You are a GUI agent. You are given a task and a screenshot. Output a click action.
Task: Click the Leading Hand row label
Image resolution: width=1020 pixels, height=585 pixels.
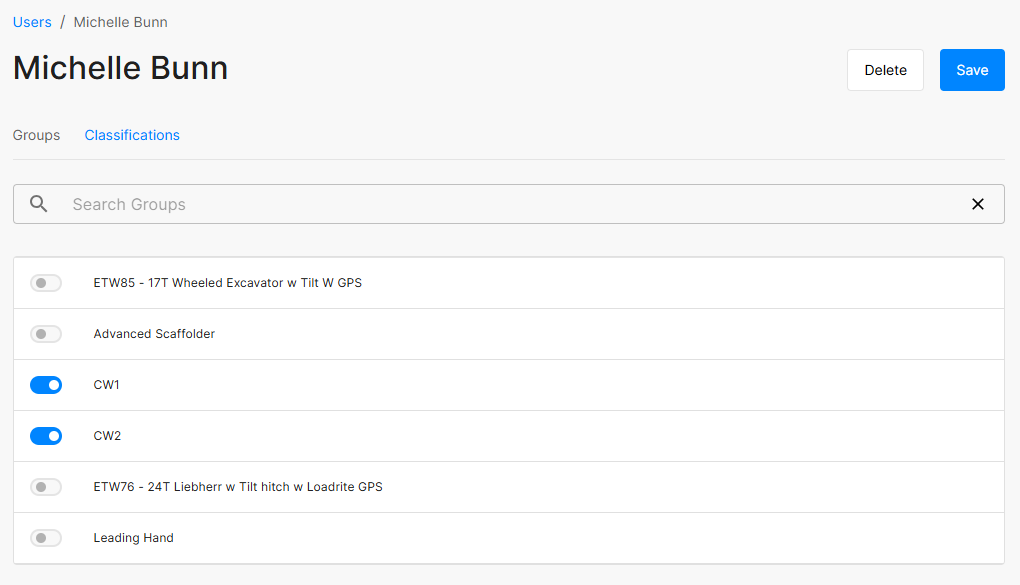tap(133, 538)
